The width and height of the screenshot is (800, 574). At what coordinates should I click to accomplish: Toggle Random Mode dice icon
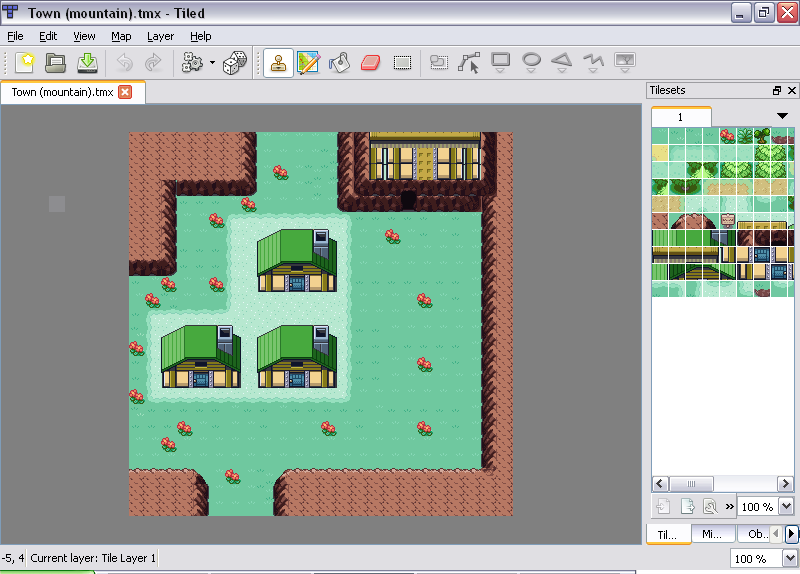pos(235,63)
